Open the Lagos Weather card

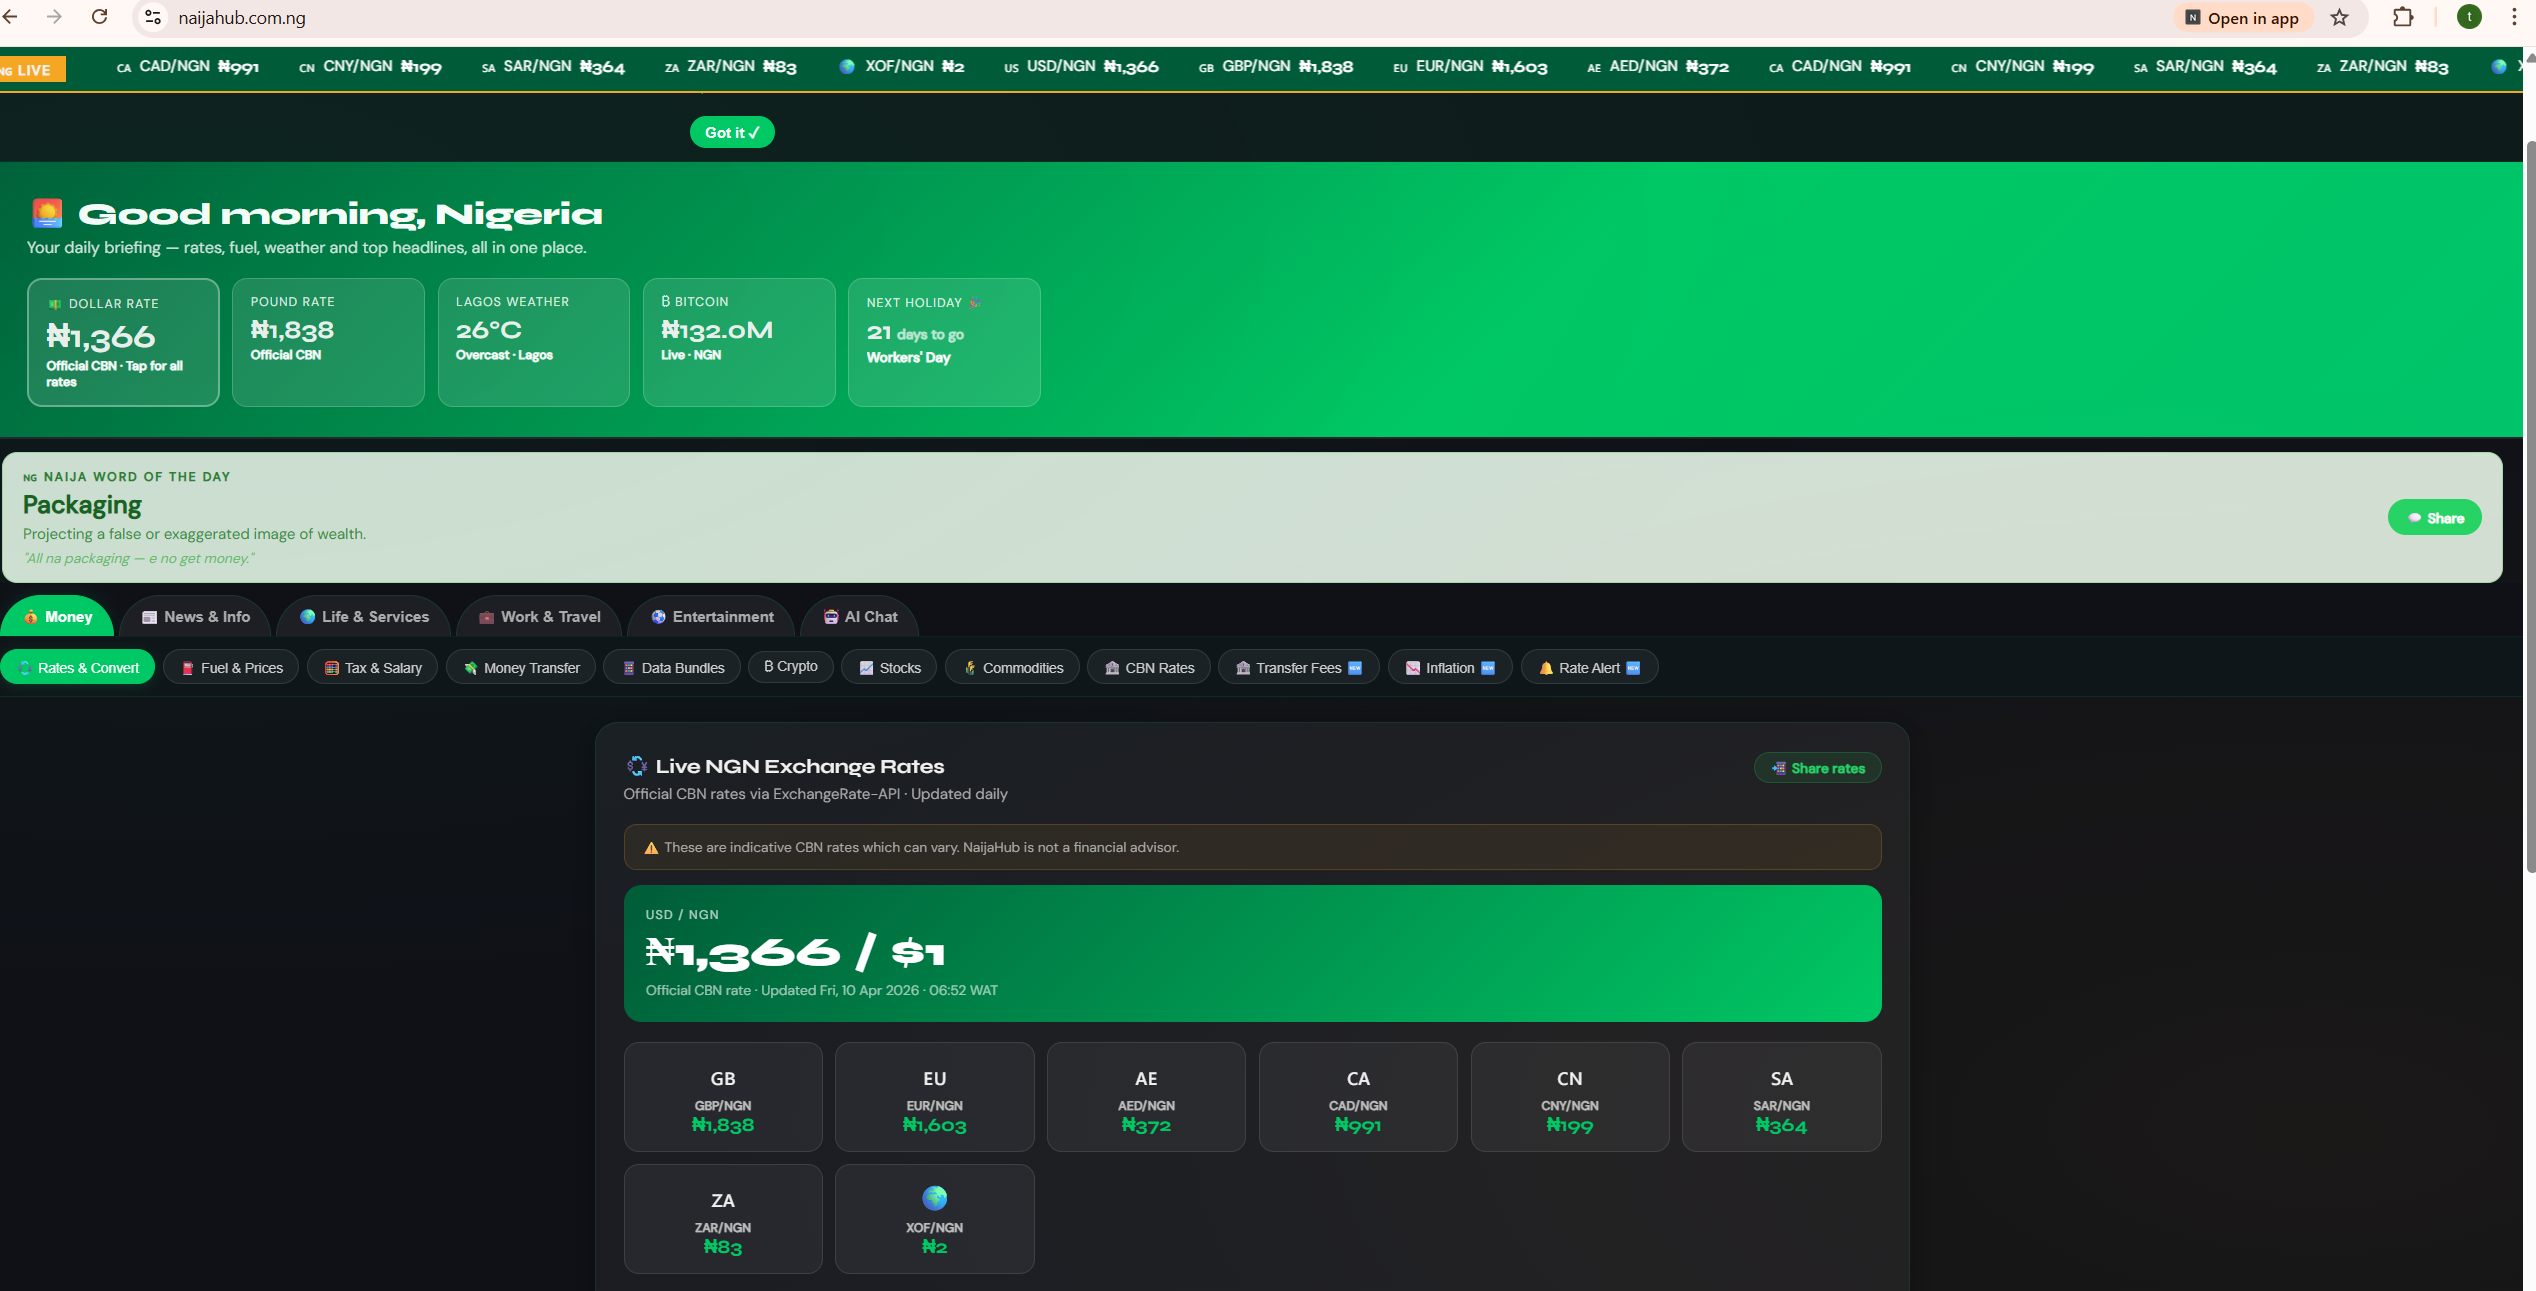[x=533, y=342]
